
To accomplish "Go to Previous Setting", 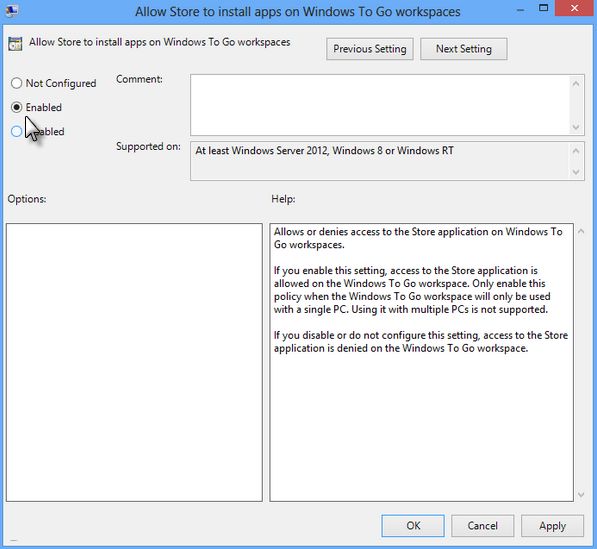I will 369,49.
